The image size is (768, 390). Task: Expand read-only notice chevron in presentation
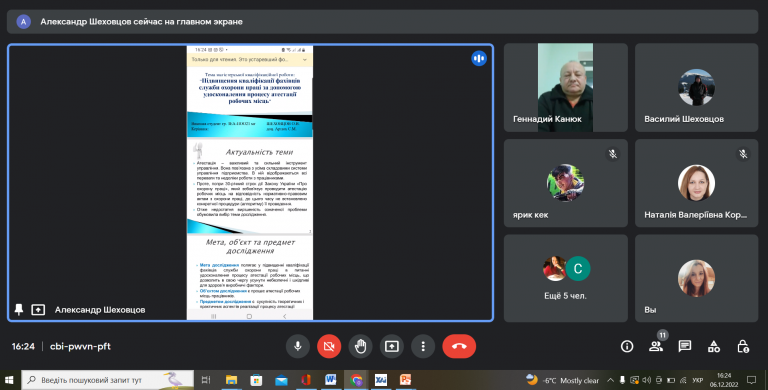[305, 59]
